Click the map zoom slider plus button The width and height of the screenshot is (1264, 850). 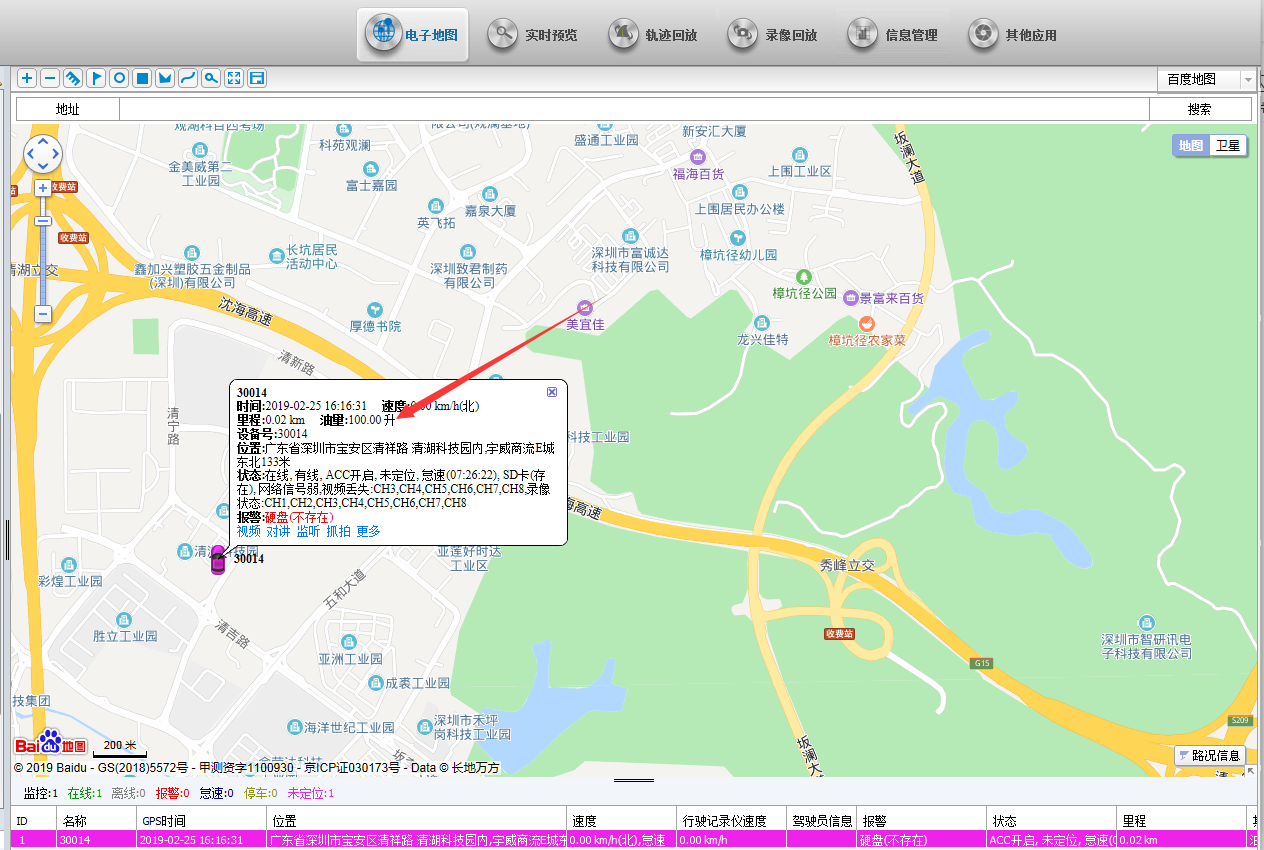(x=43, y=188)
